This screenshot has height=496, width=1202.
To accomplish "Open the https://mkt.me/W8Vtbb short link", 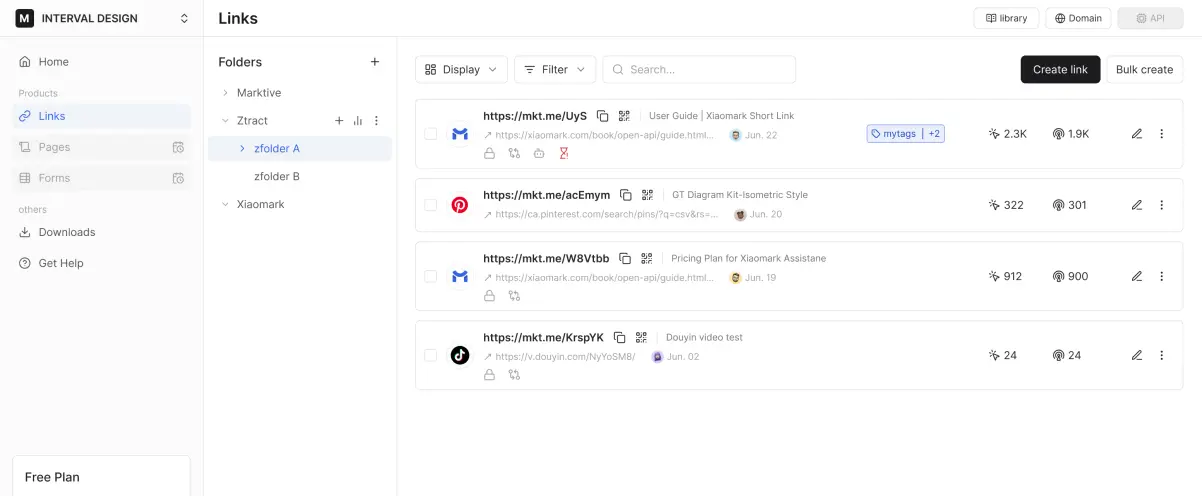I will click(546, 258).
